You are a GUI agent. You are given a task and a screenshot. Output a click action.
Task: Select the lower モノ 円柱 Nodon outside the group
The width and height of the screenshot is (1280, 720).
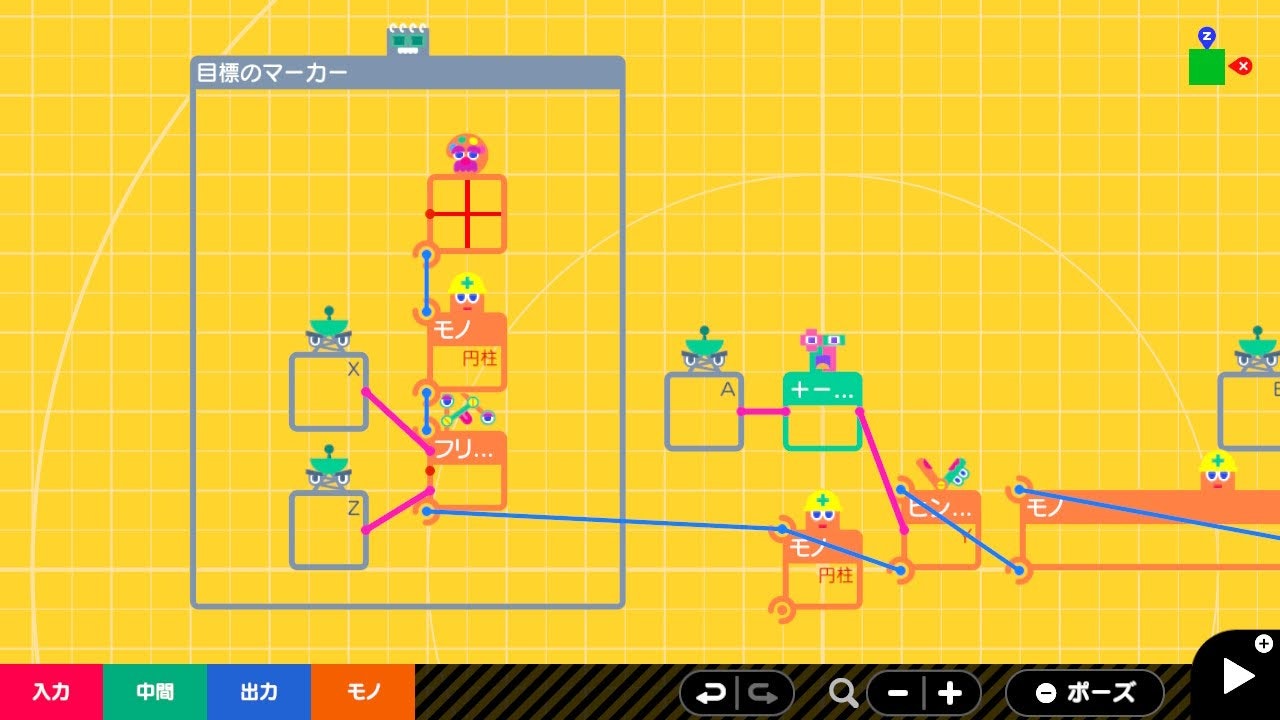coord(823,569)
